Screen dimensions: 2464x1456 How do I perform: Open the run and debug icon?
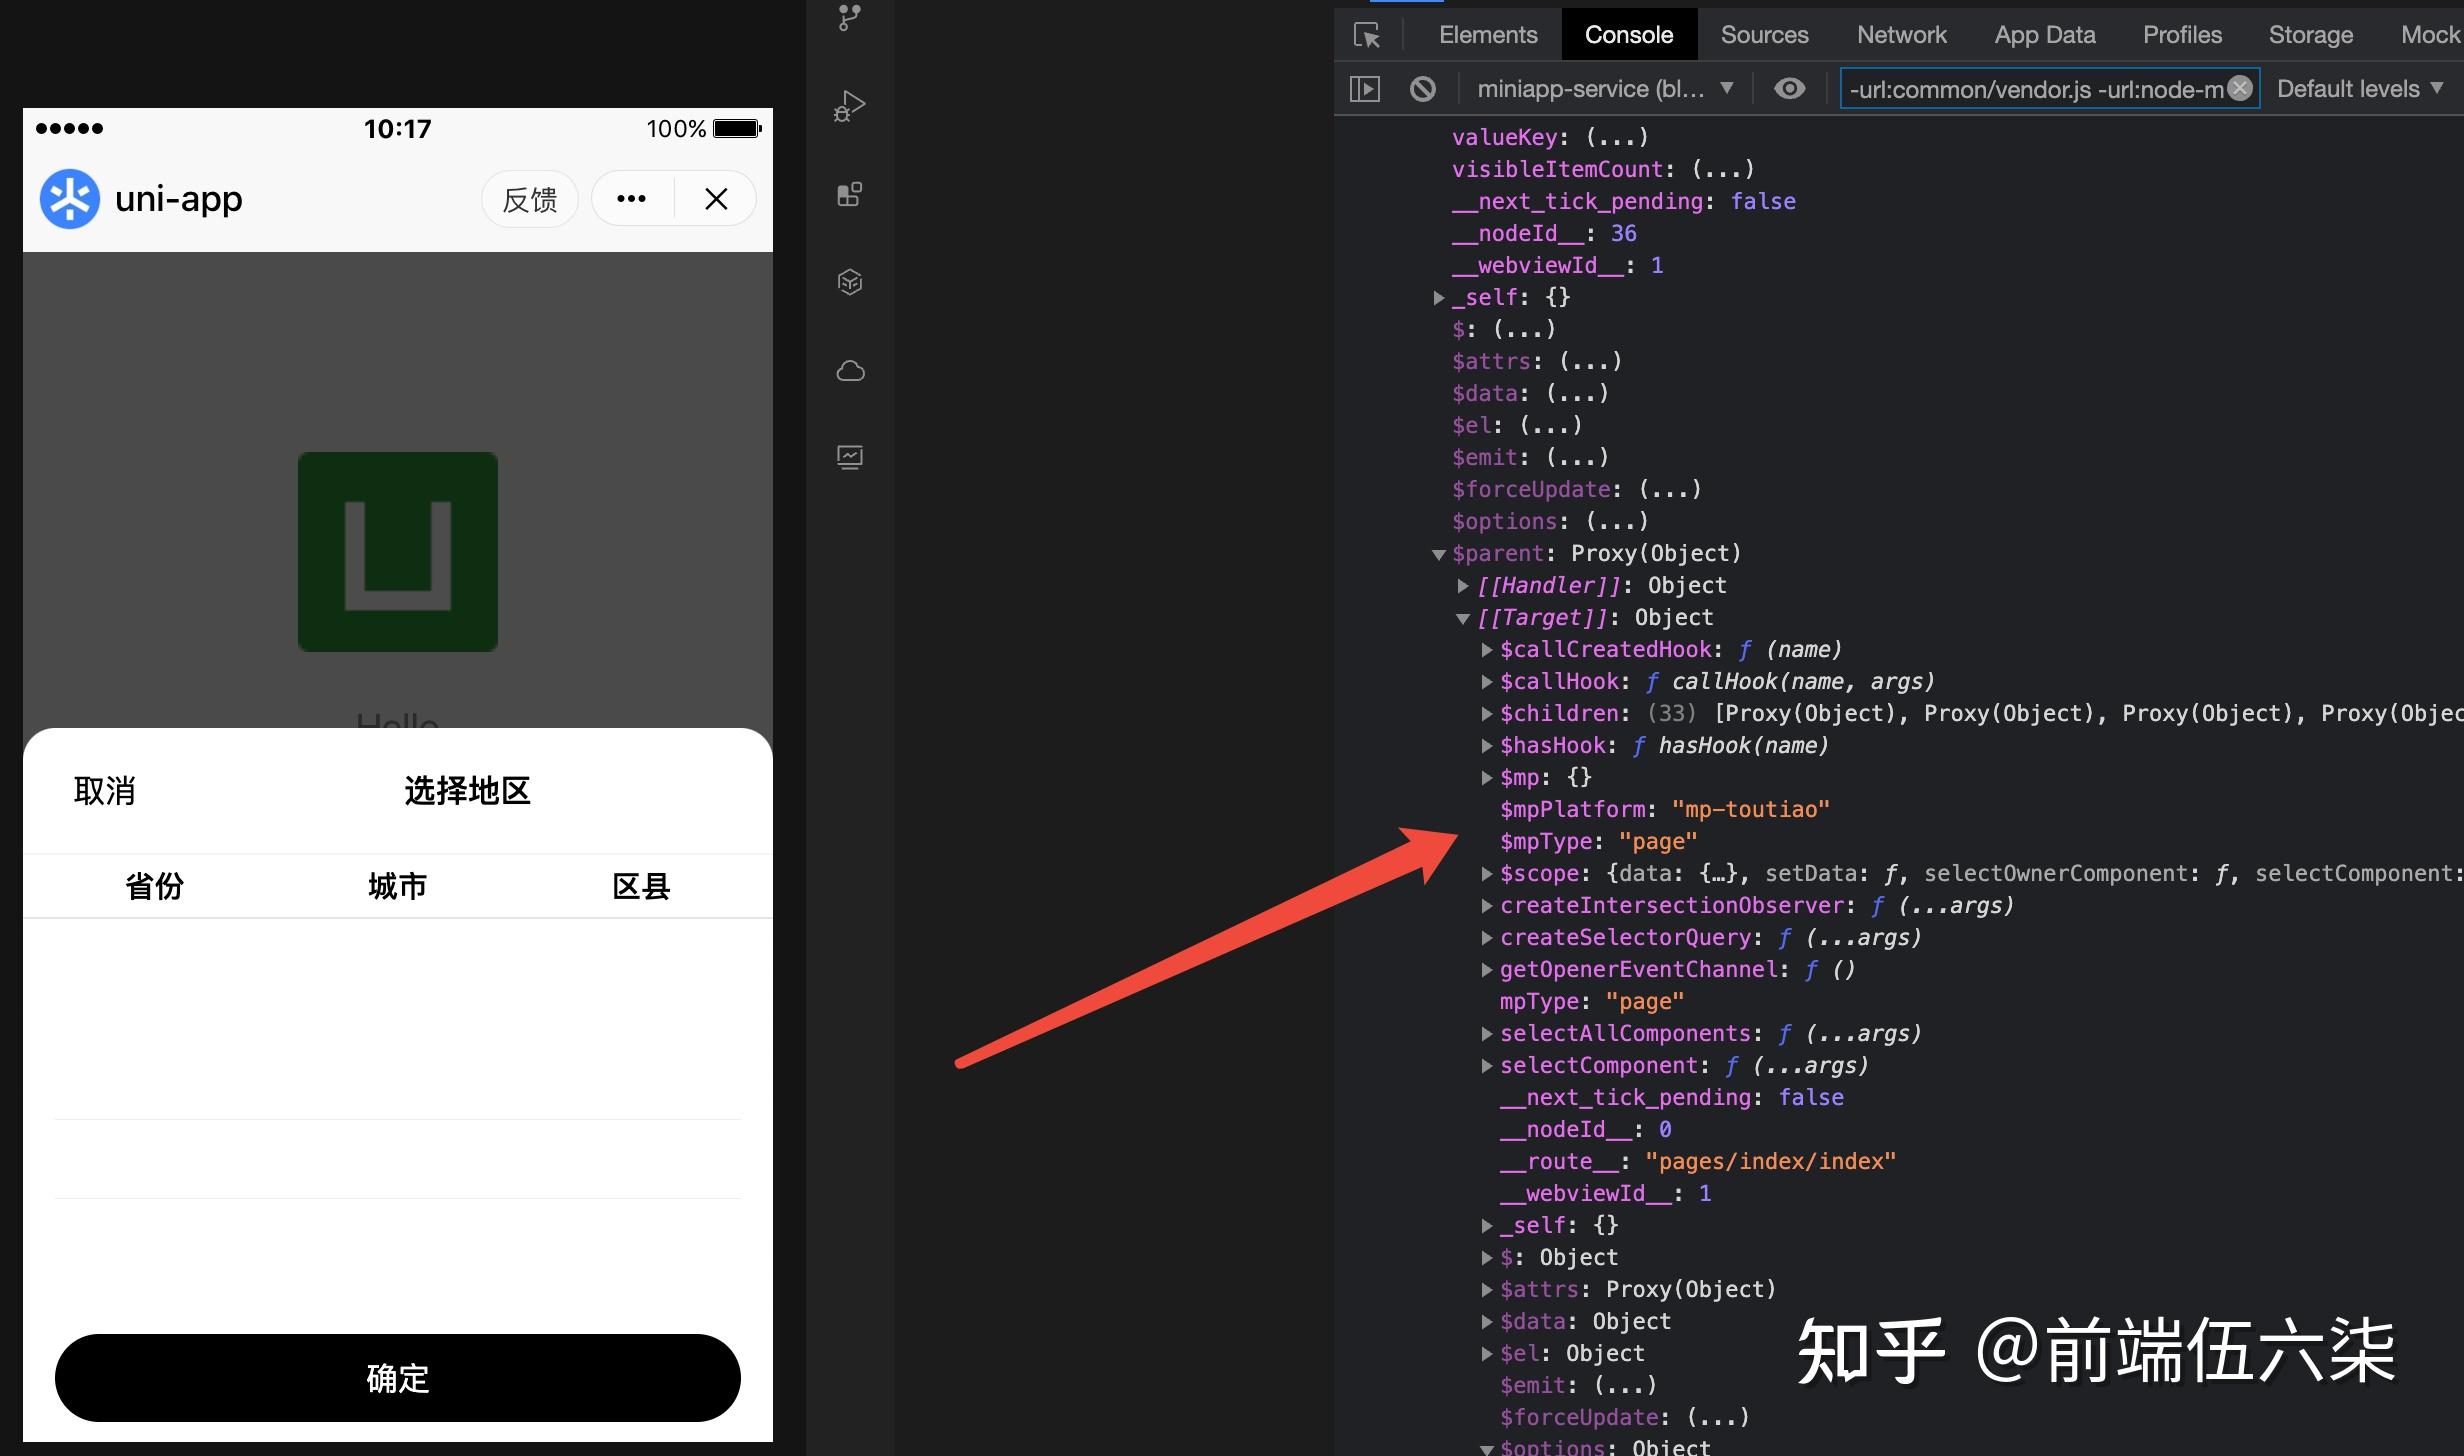850,105
